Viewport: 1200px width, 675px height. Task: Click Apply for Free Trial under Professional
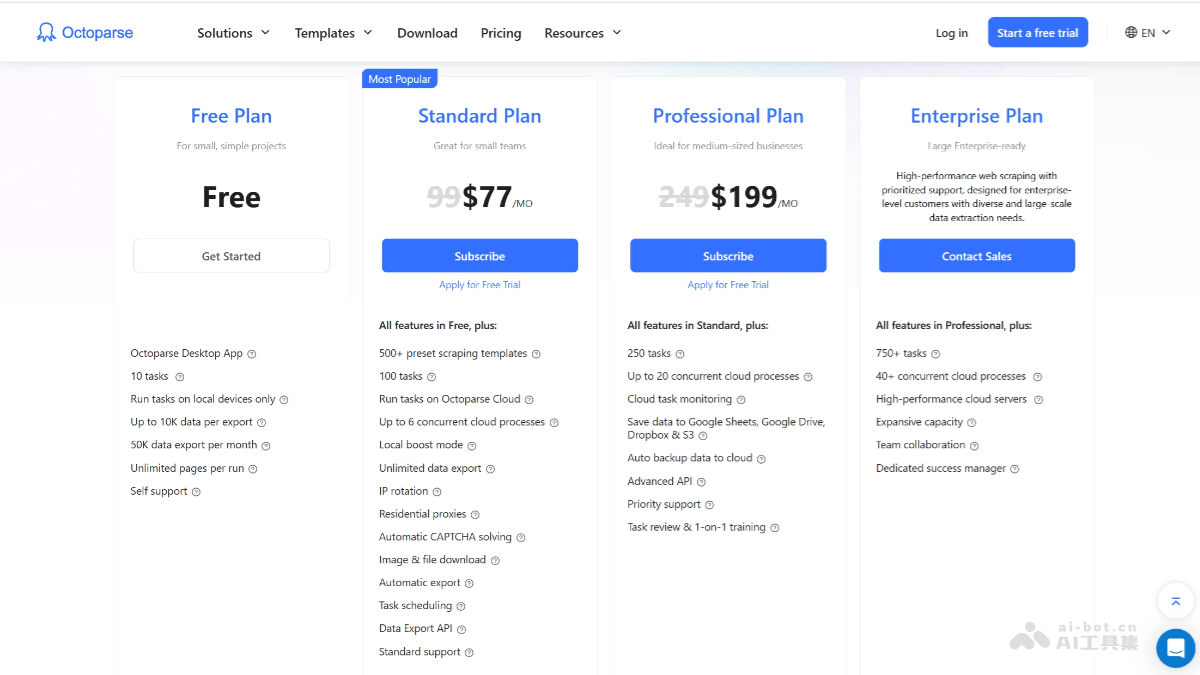(728, 285)
